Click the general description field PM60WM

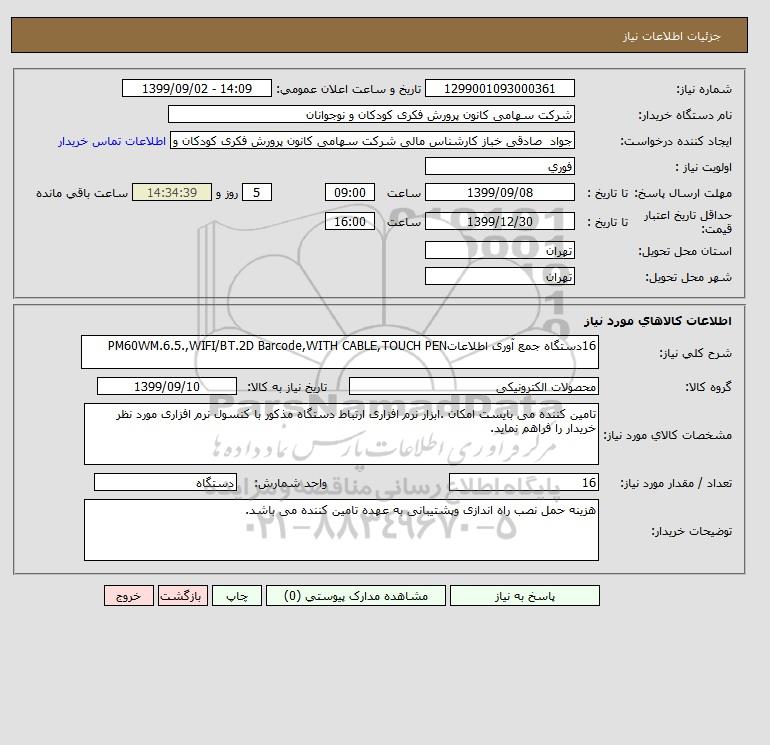pos(340,352)
